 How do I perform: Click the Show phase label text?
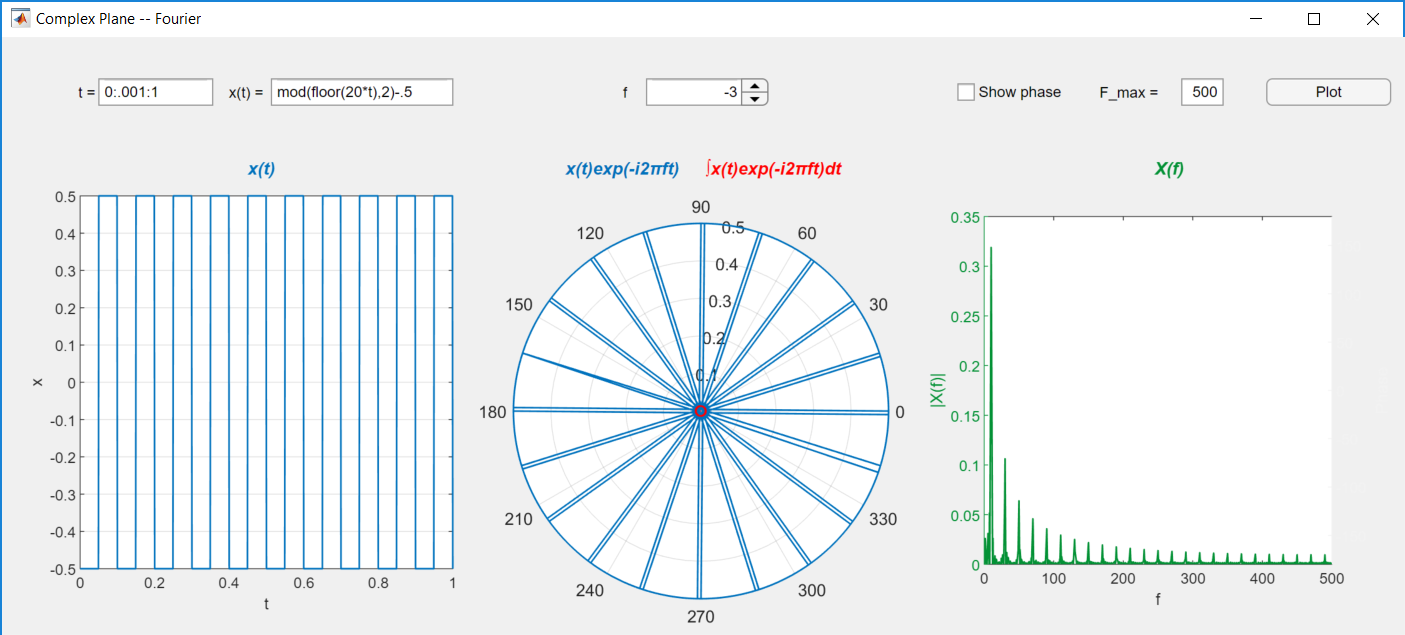(1019, 92)
